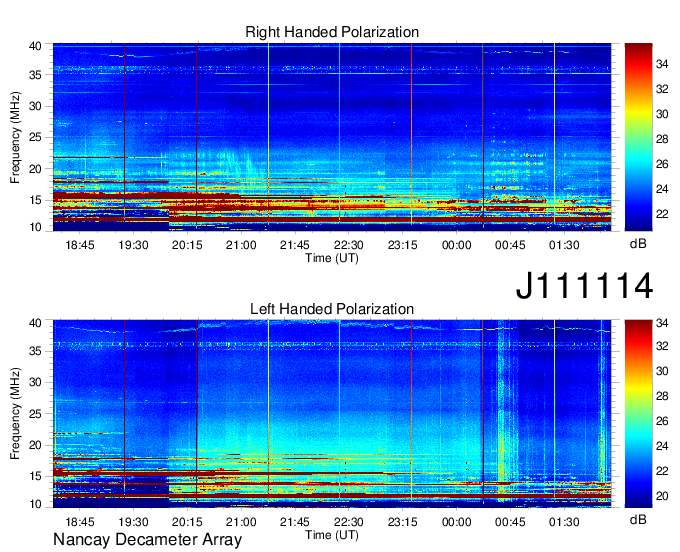Click "20:15" tick on right-handed plot time axis
Screen dimensions: 680x552
(x=187, y=245)
